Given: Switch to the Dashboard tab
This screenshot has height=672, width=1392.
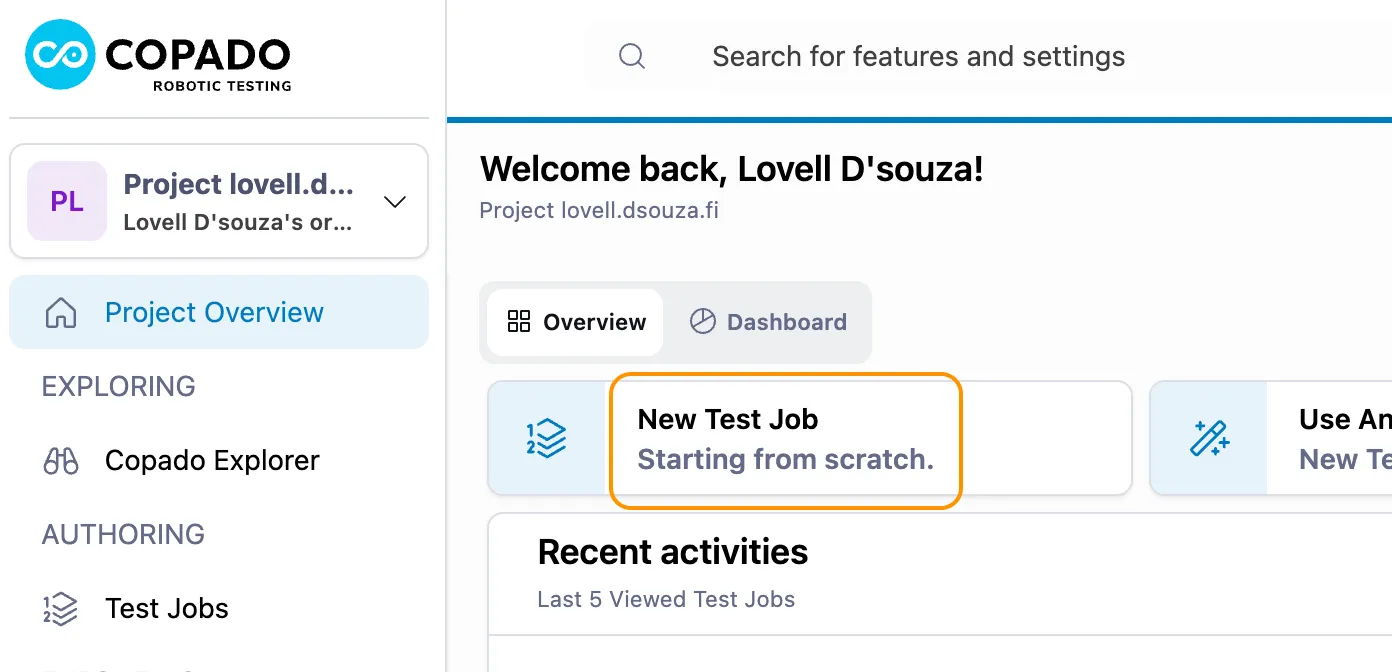Looking at the screenshot, I should [x=768, y=322].
